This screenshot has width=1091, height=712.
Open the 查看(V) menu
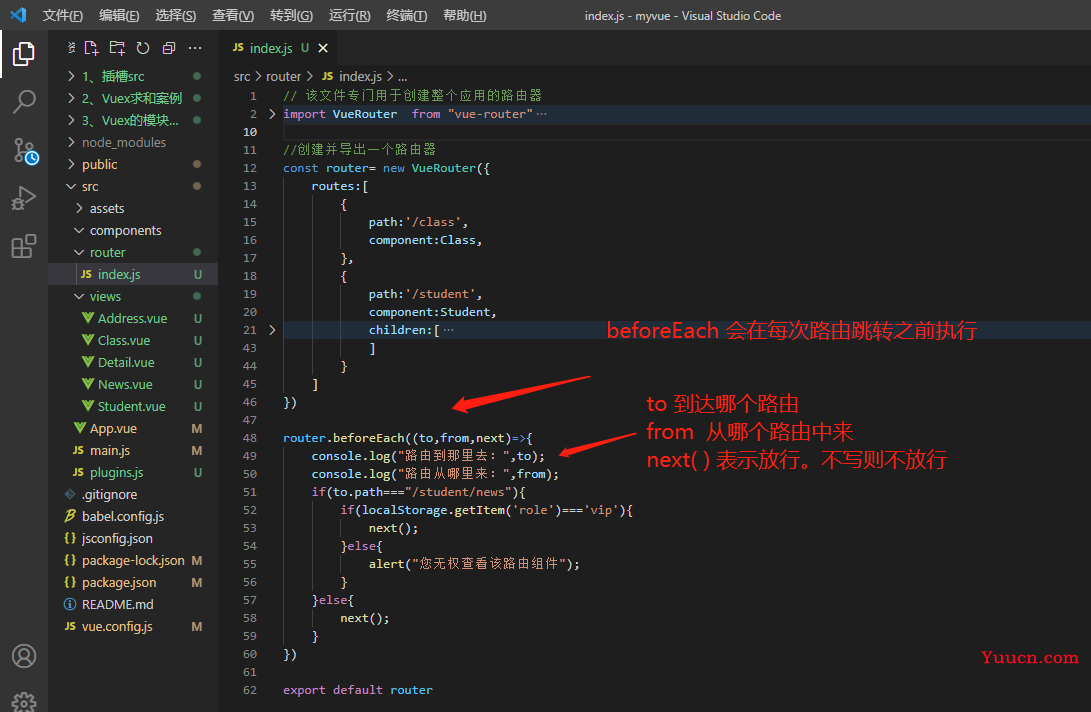click(232, 15)
